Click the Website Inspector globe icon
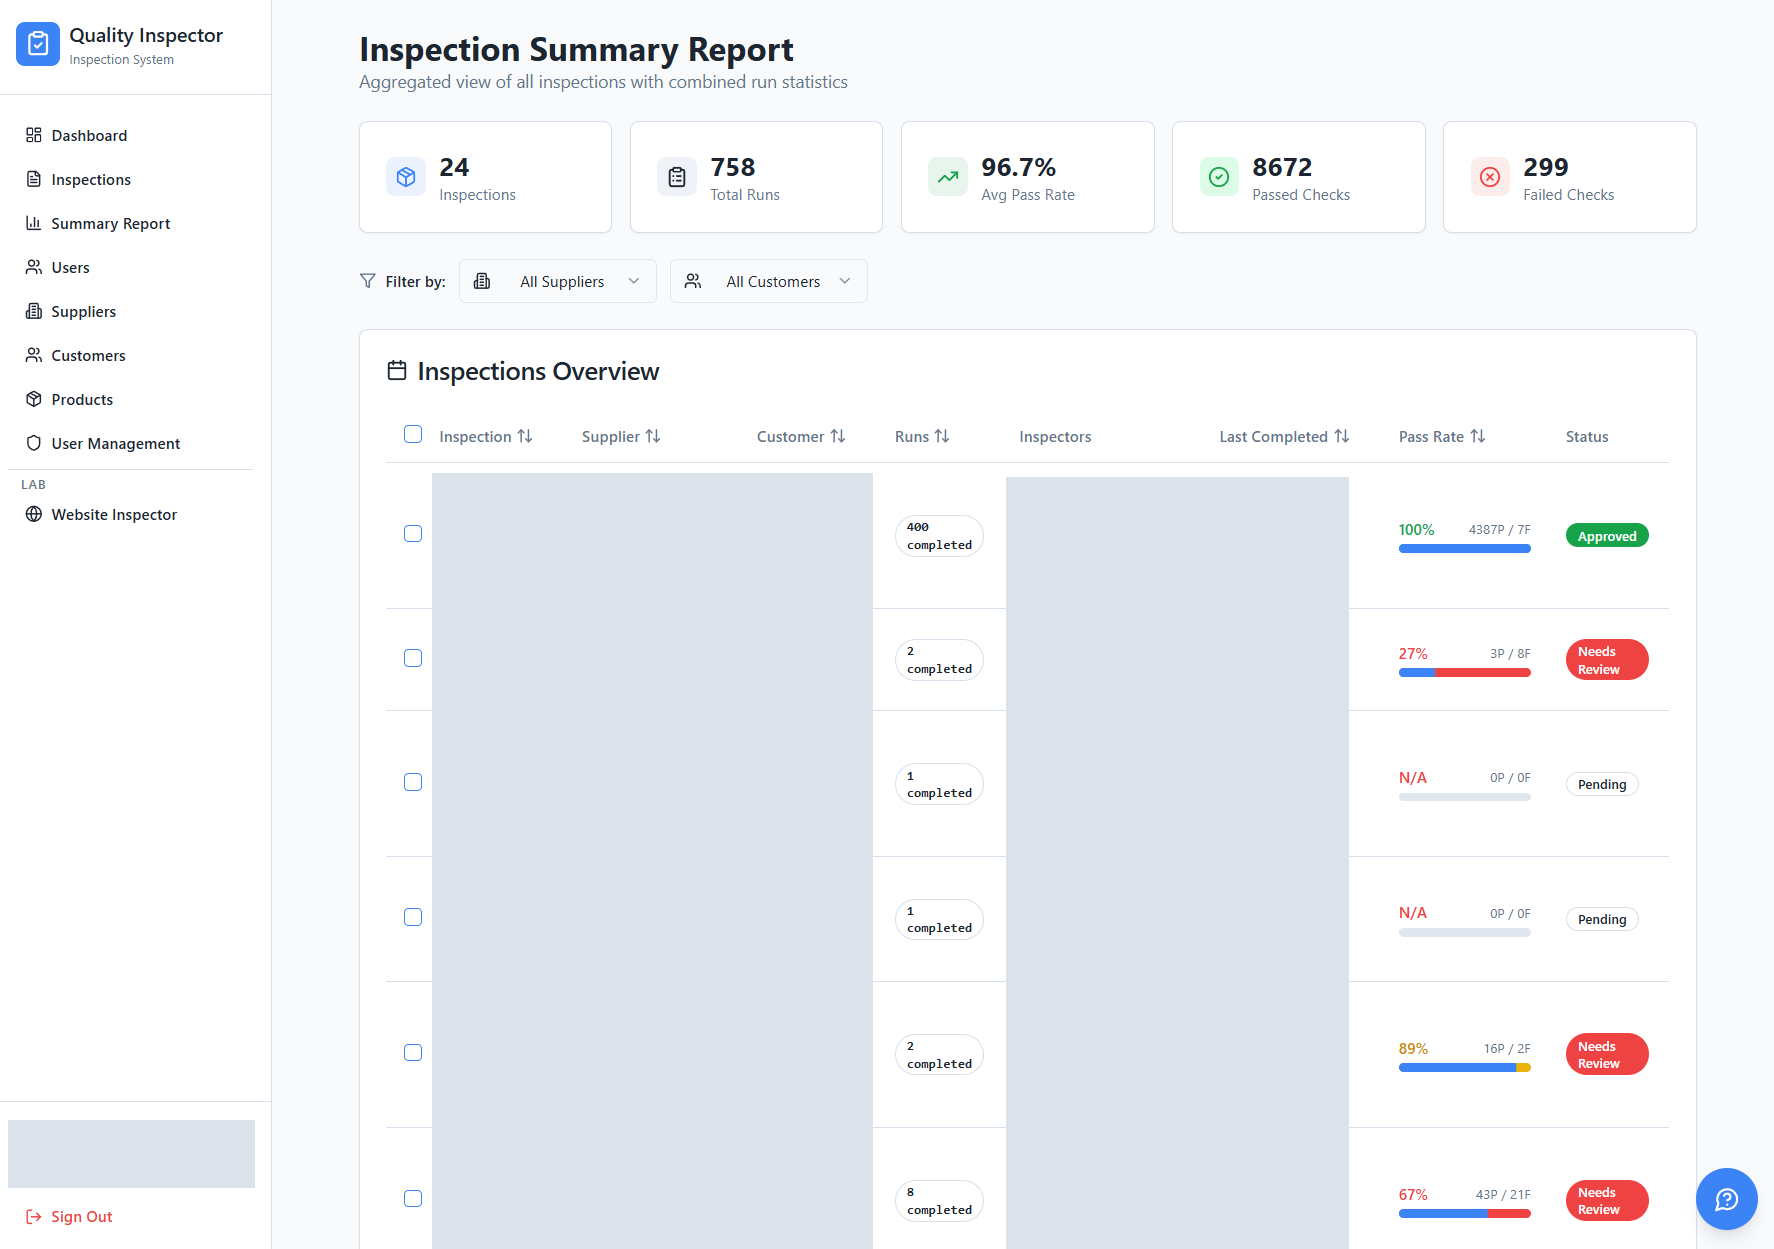 (34, 514)
